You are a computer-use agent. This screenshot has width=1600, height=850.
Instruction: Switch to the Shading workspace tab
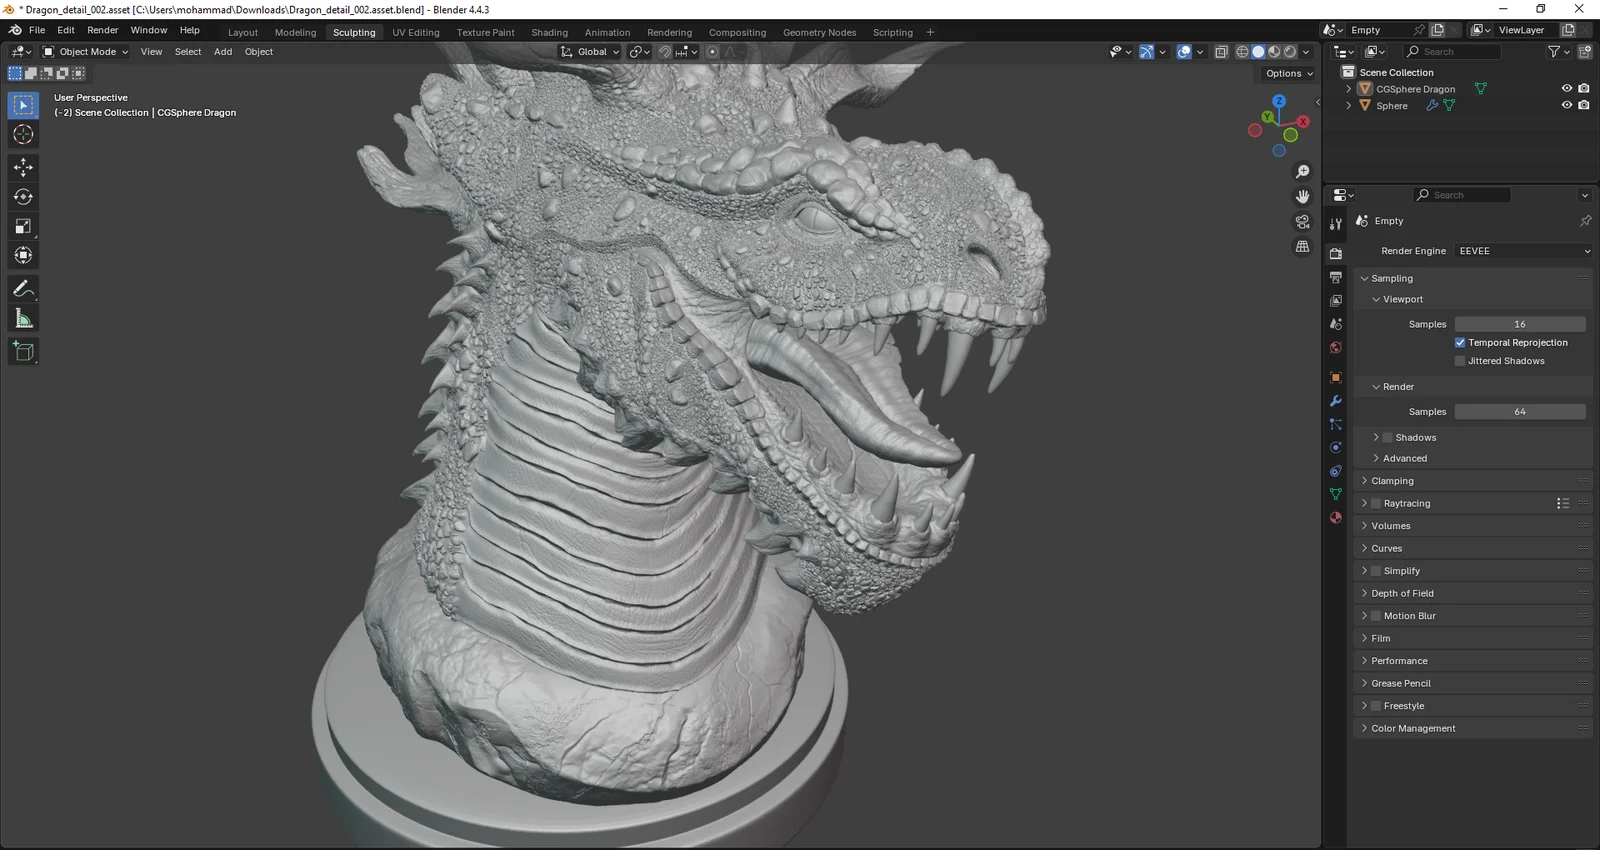point(549,33)
